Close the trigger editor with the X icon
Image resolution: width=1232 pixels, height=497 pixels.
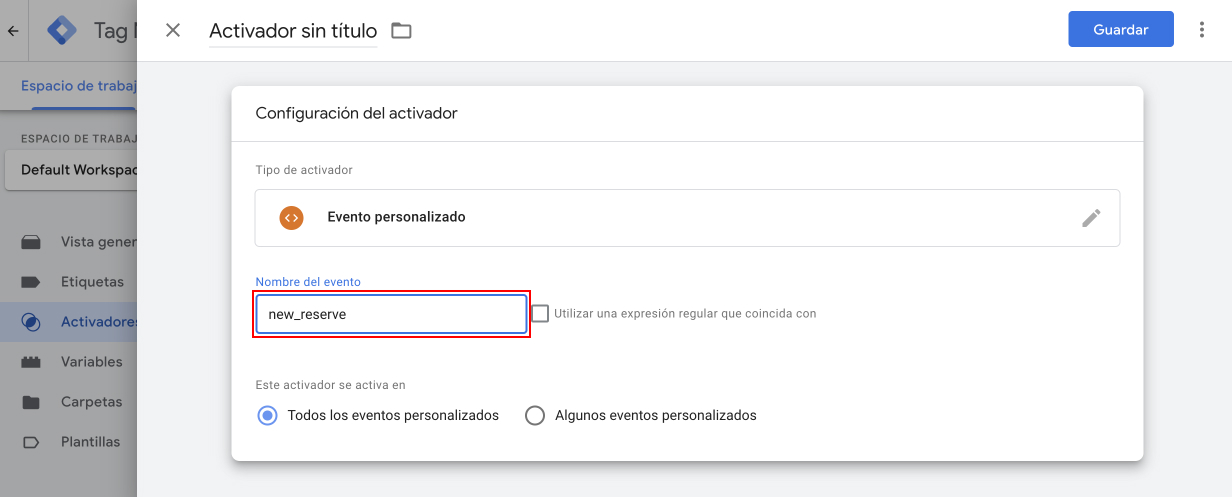tap(173, 30)
